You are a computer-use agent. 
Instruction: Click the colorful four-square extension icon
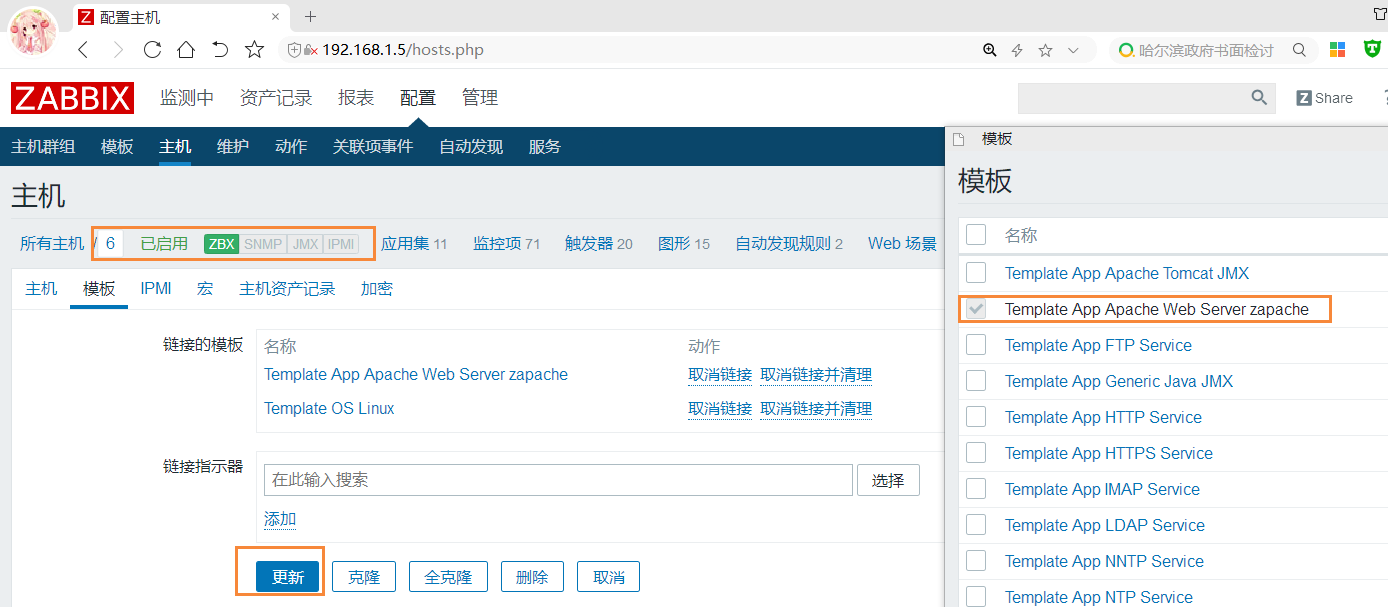1337,50
